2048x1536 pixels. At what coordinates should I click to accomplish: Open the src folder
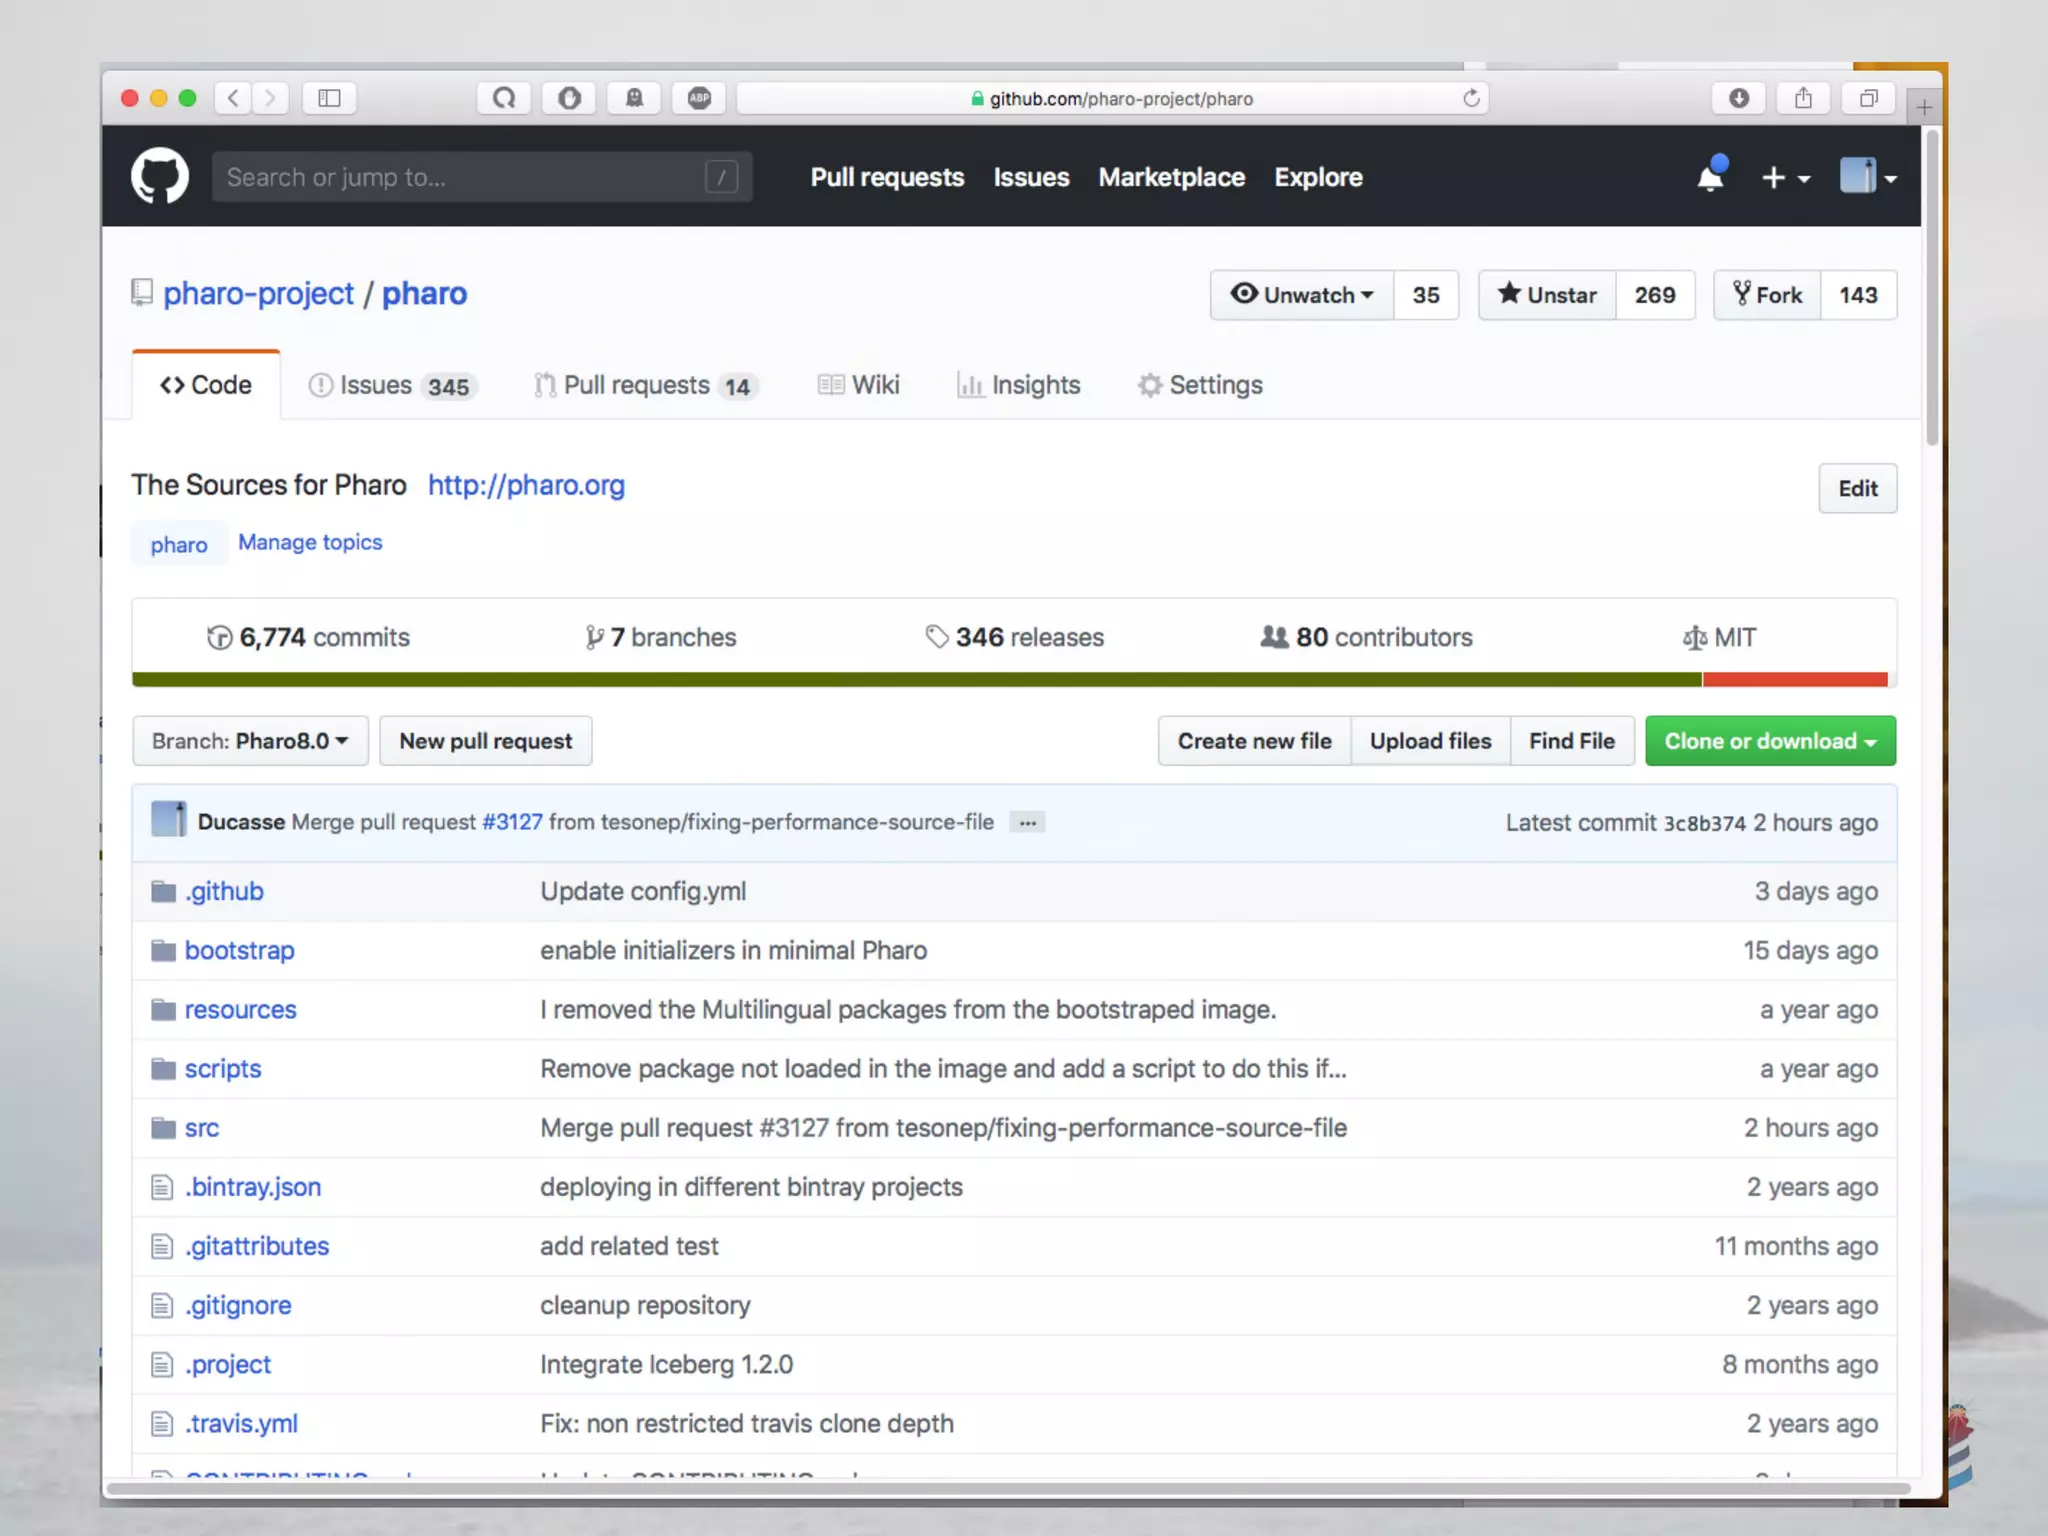pos(201,1128)
